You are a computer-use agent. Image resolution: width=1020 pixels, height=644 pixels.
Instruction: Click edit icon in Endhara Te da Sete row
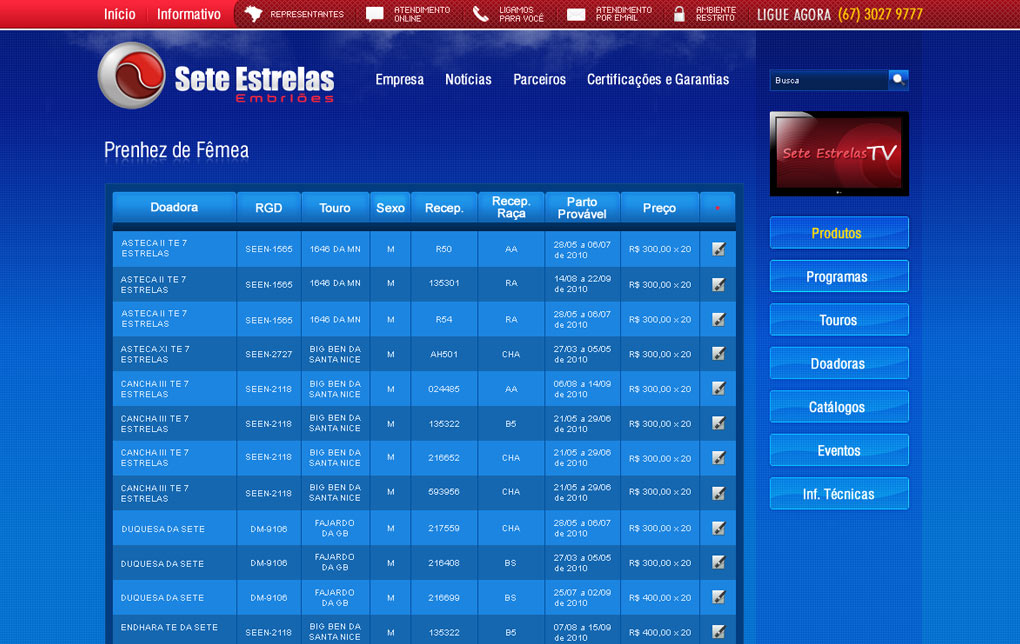pyautogui.click(x=718, y=632)
